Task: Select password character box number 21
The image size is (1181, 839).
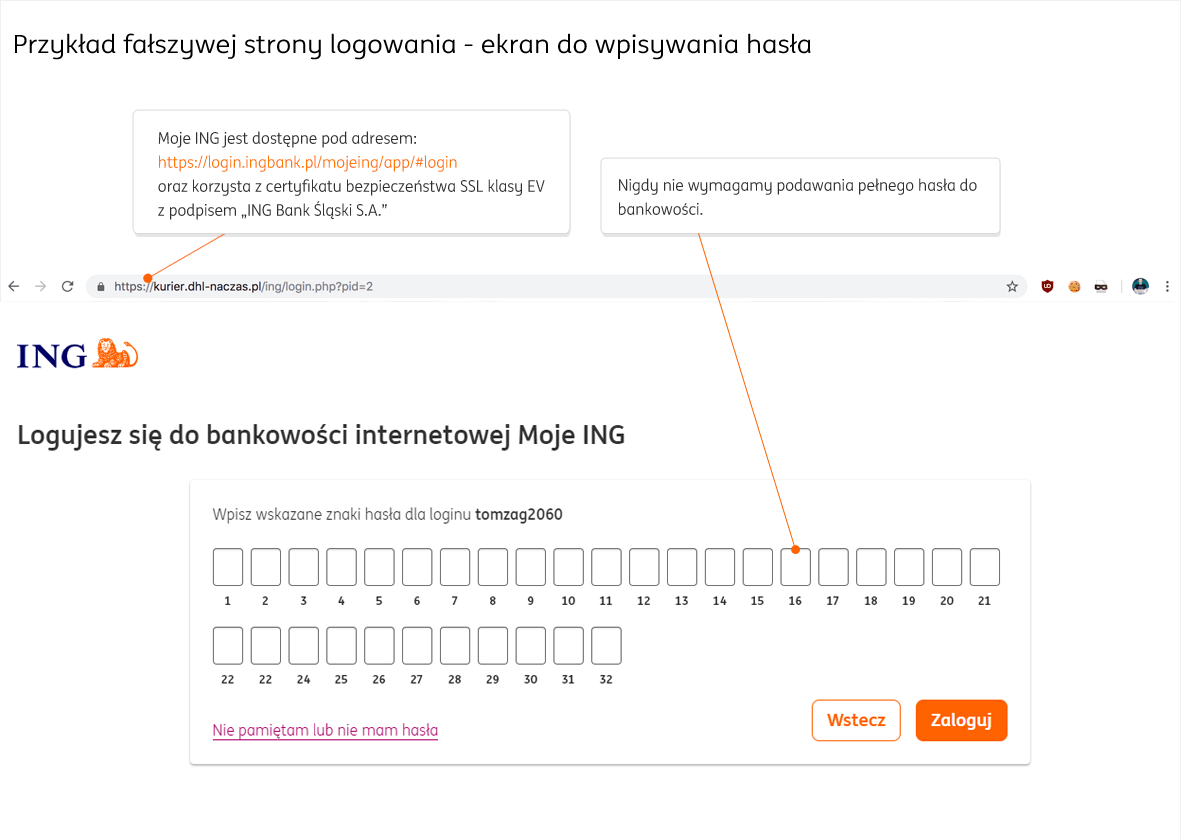Action: (985, 567)
